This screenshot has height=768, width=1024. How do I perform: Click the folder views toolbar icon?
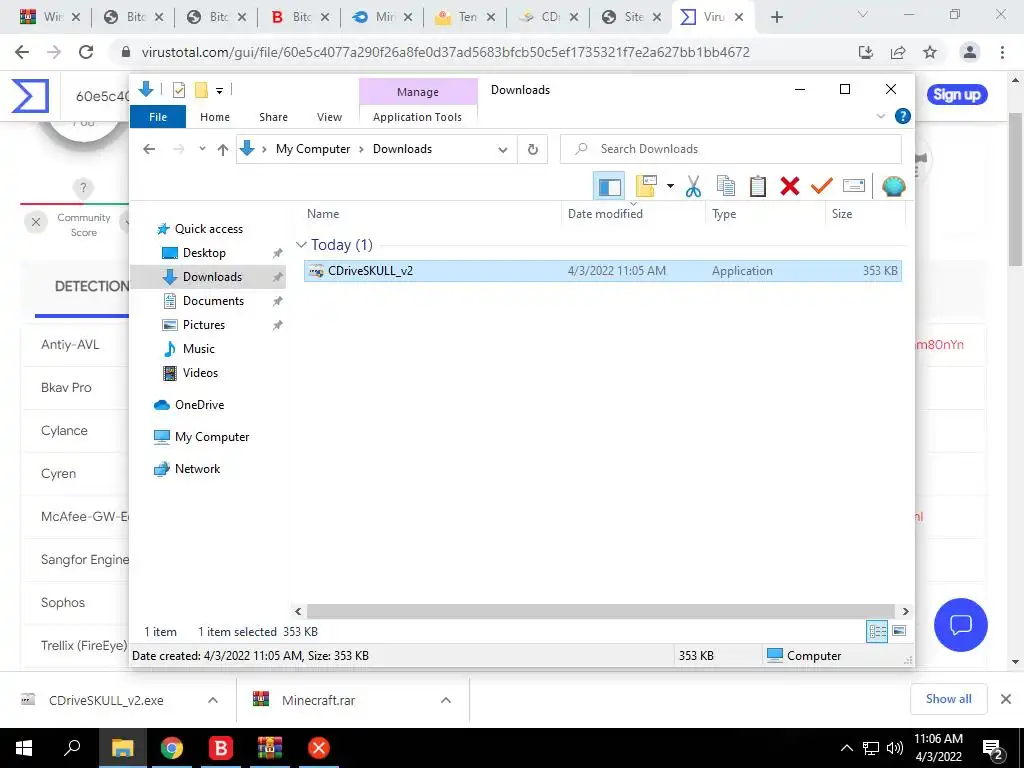pos(646,186)
